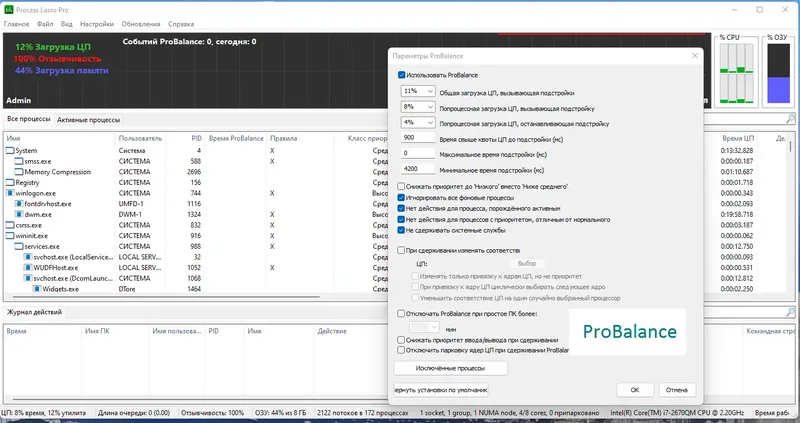This screenshot has width=800, height=423.
Task: Open the 'Обновления' menu
Action: pyautogui.click(x=141, y=24)
